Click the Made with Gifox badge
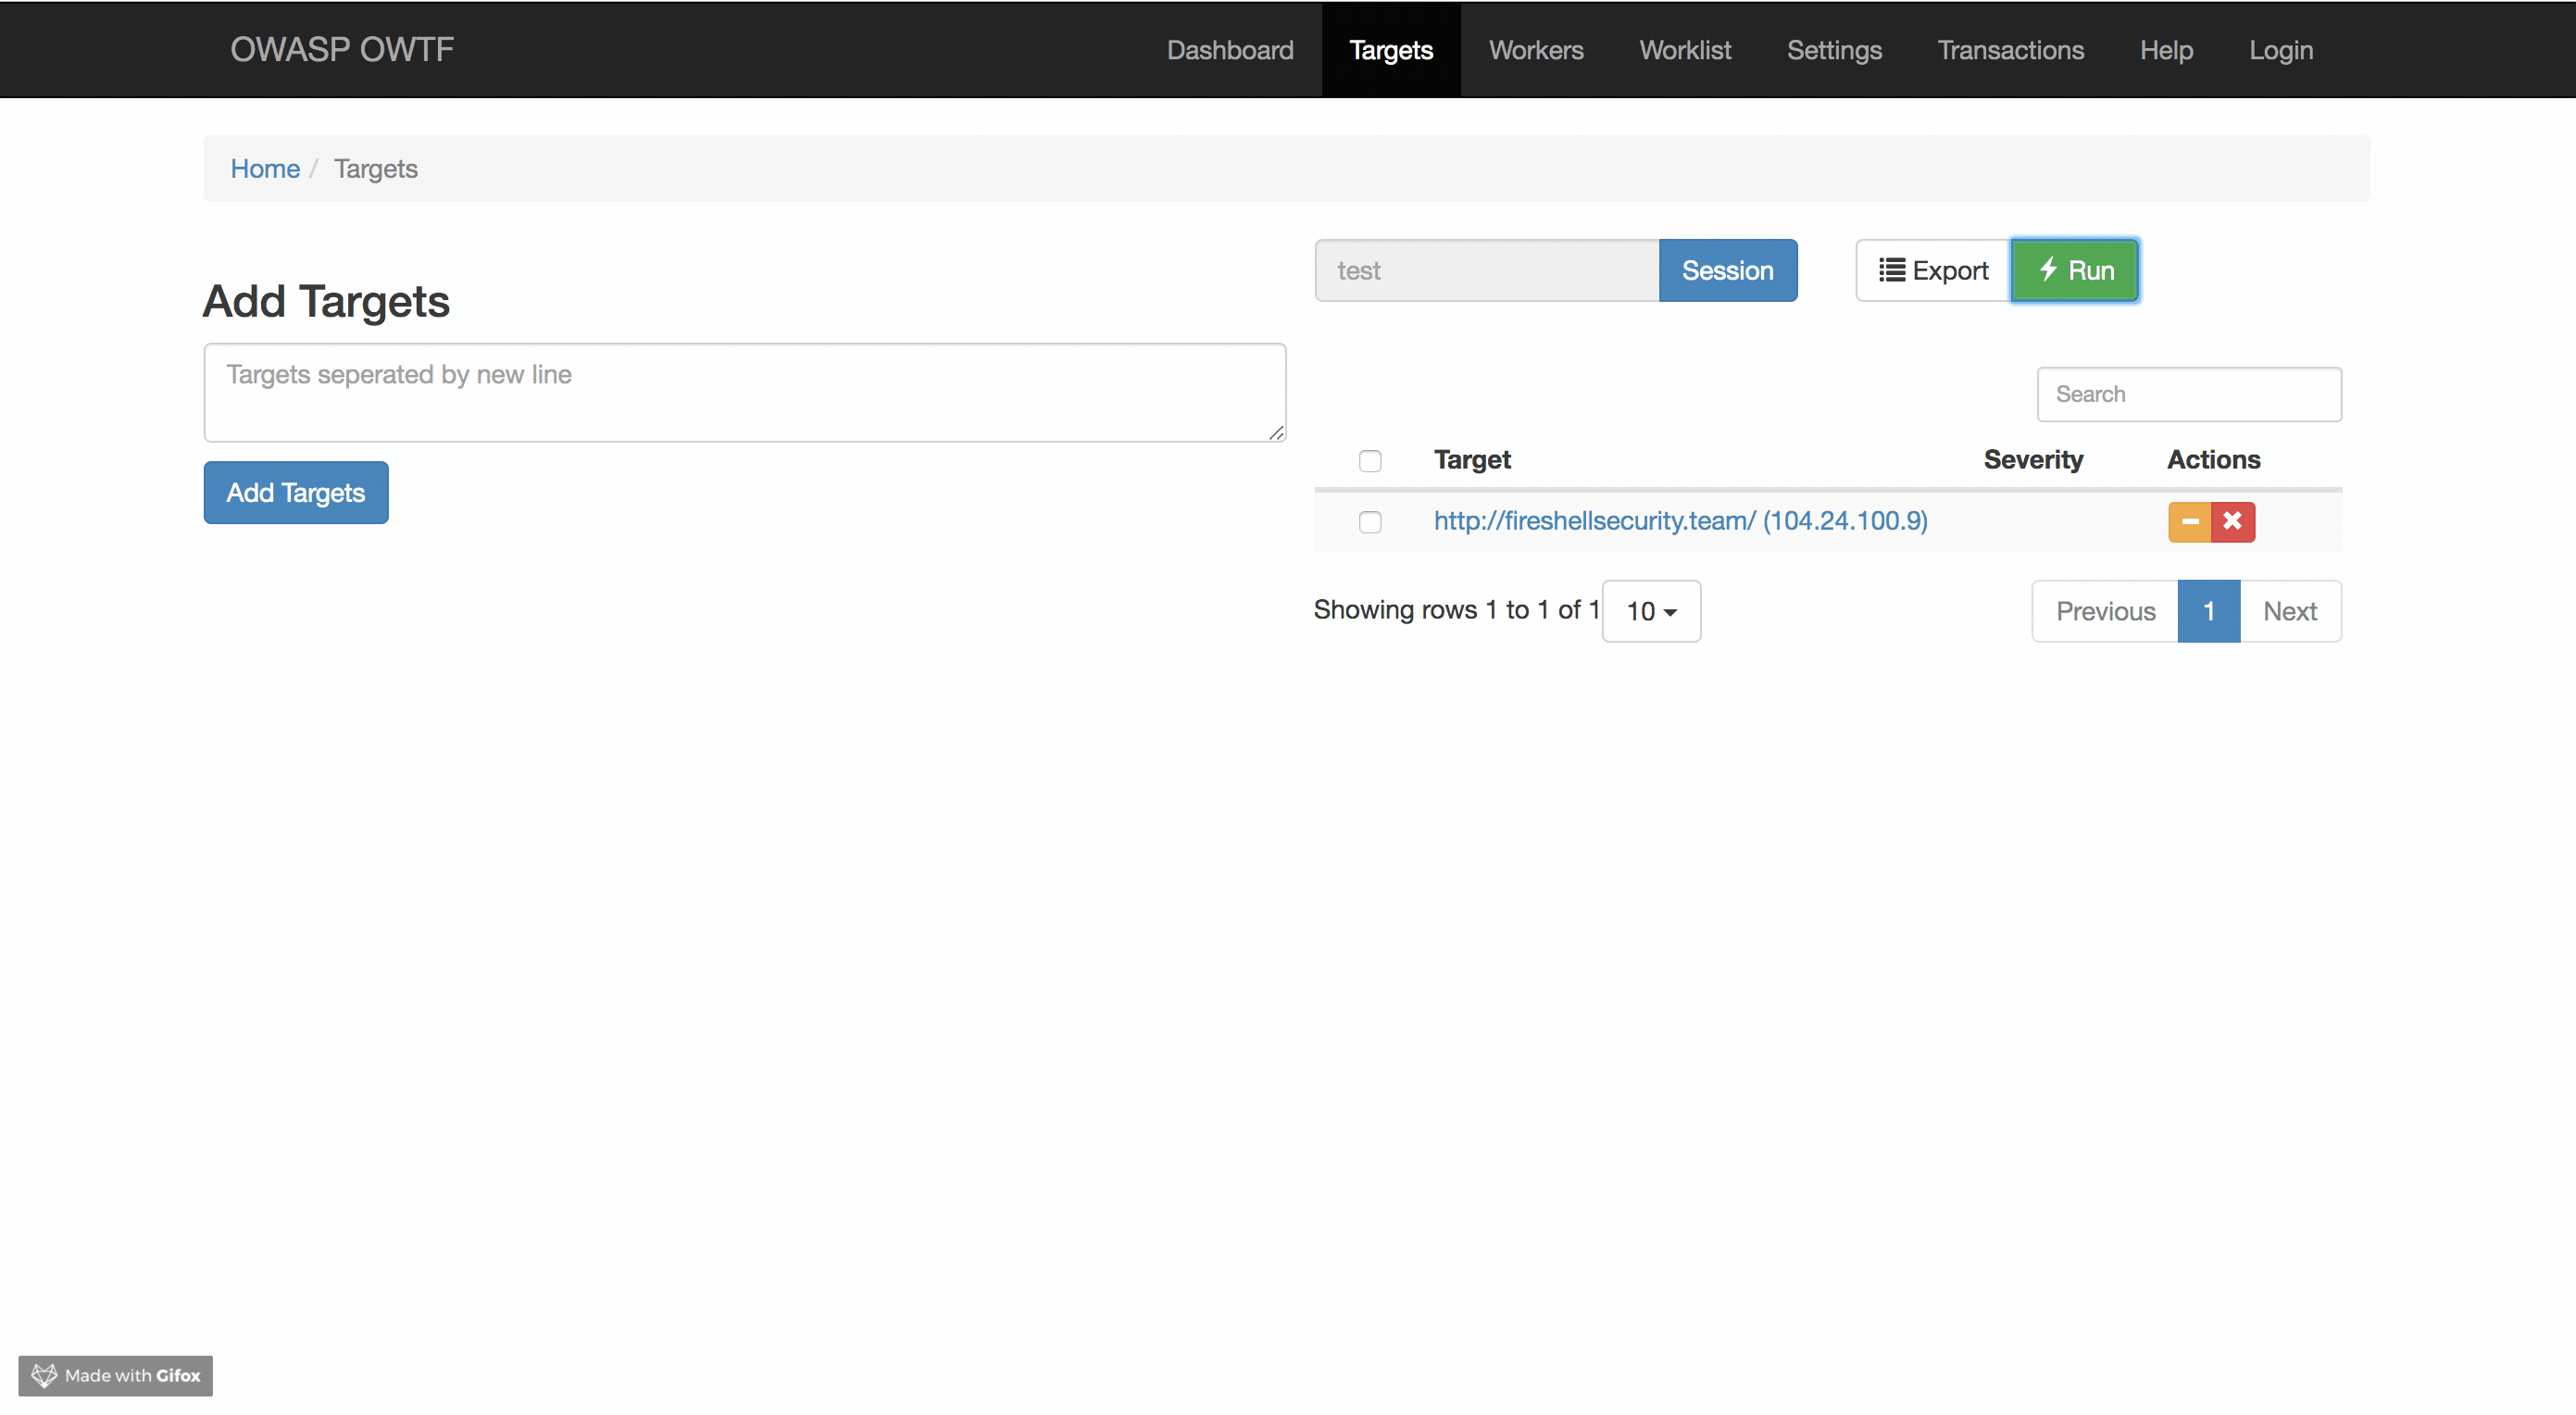 point(116,1375)
